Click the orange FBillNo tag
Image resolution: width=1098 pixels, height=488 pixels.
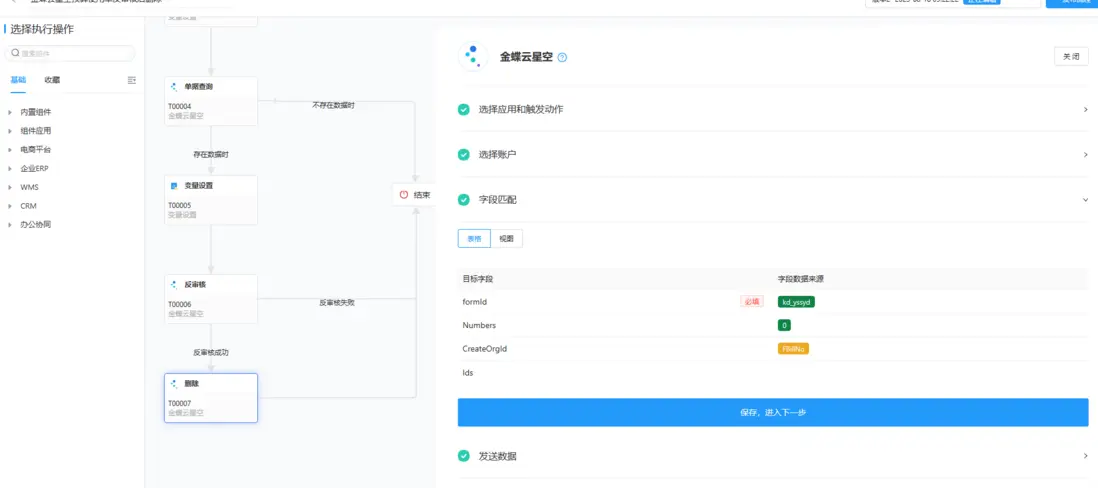point(793,349)
